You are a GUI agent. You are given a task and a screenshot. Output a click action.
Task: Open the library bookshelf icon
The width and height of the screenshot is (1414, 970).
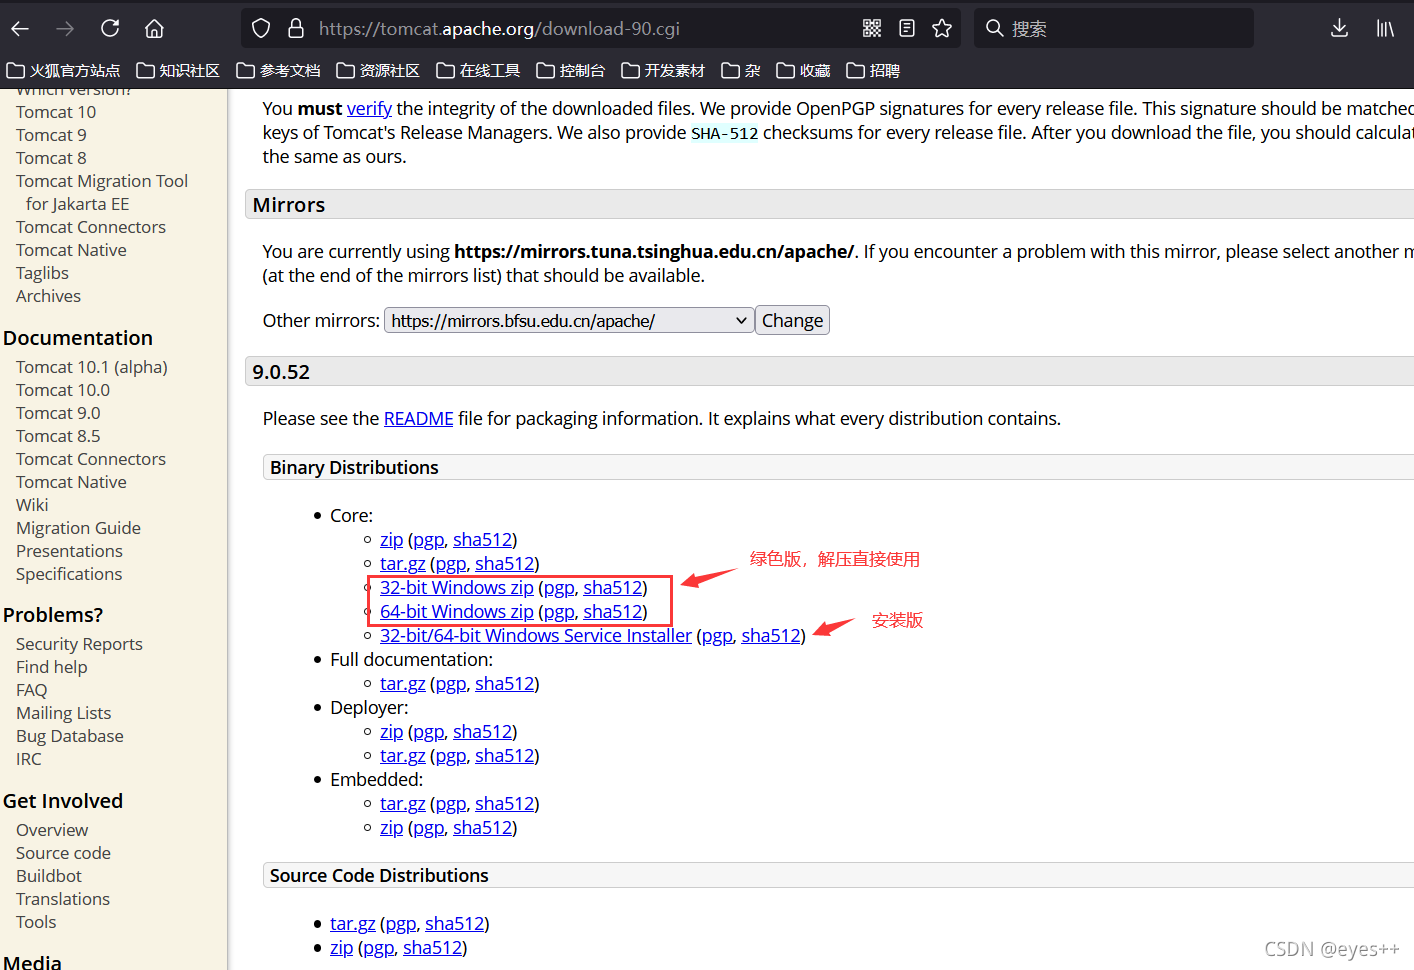pyautogui.click(x=1385, y=28)
